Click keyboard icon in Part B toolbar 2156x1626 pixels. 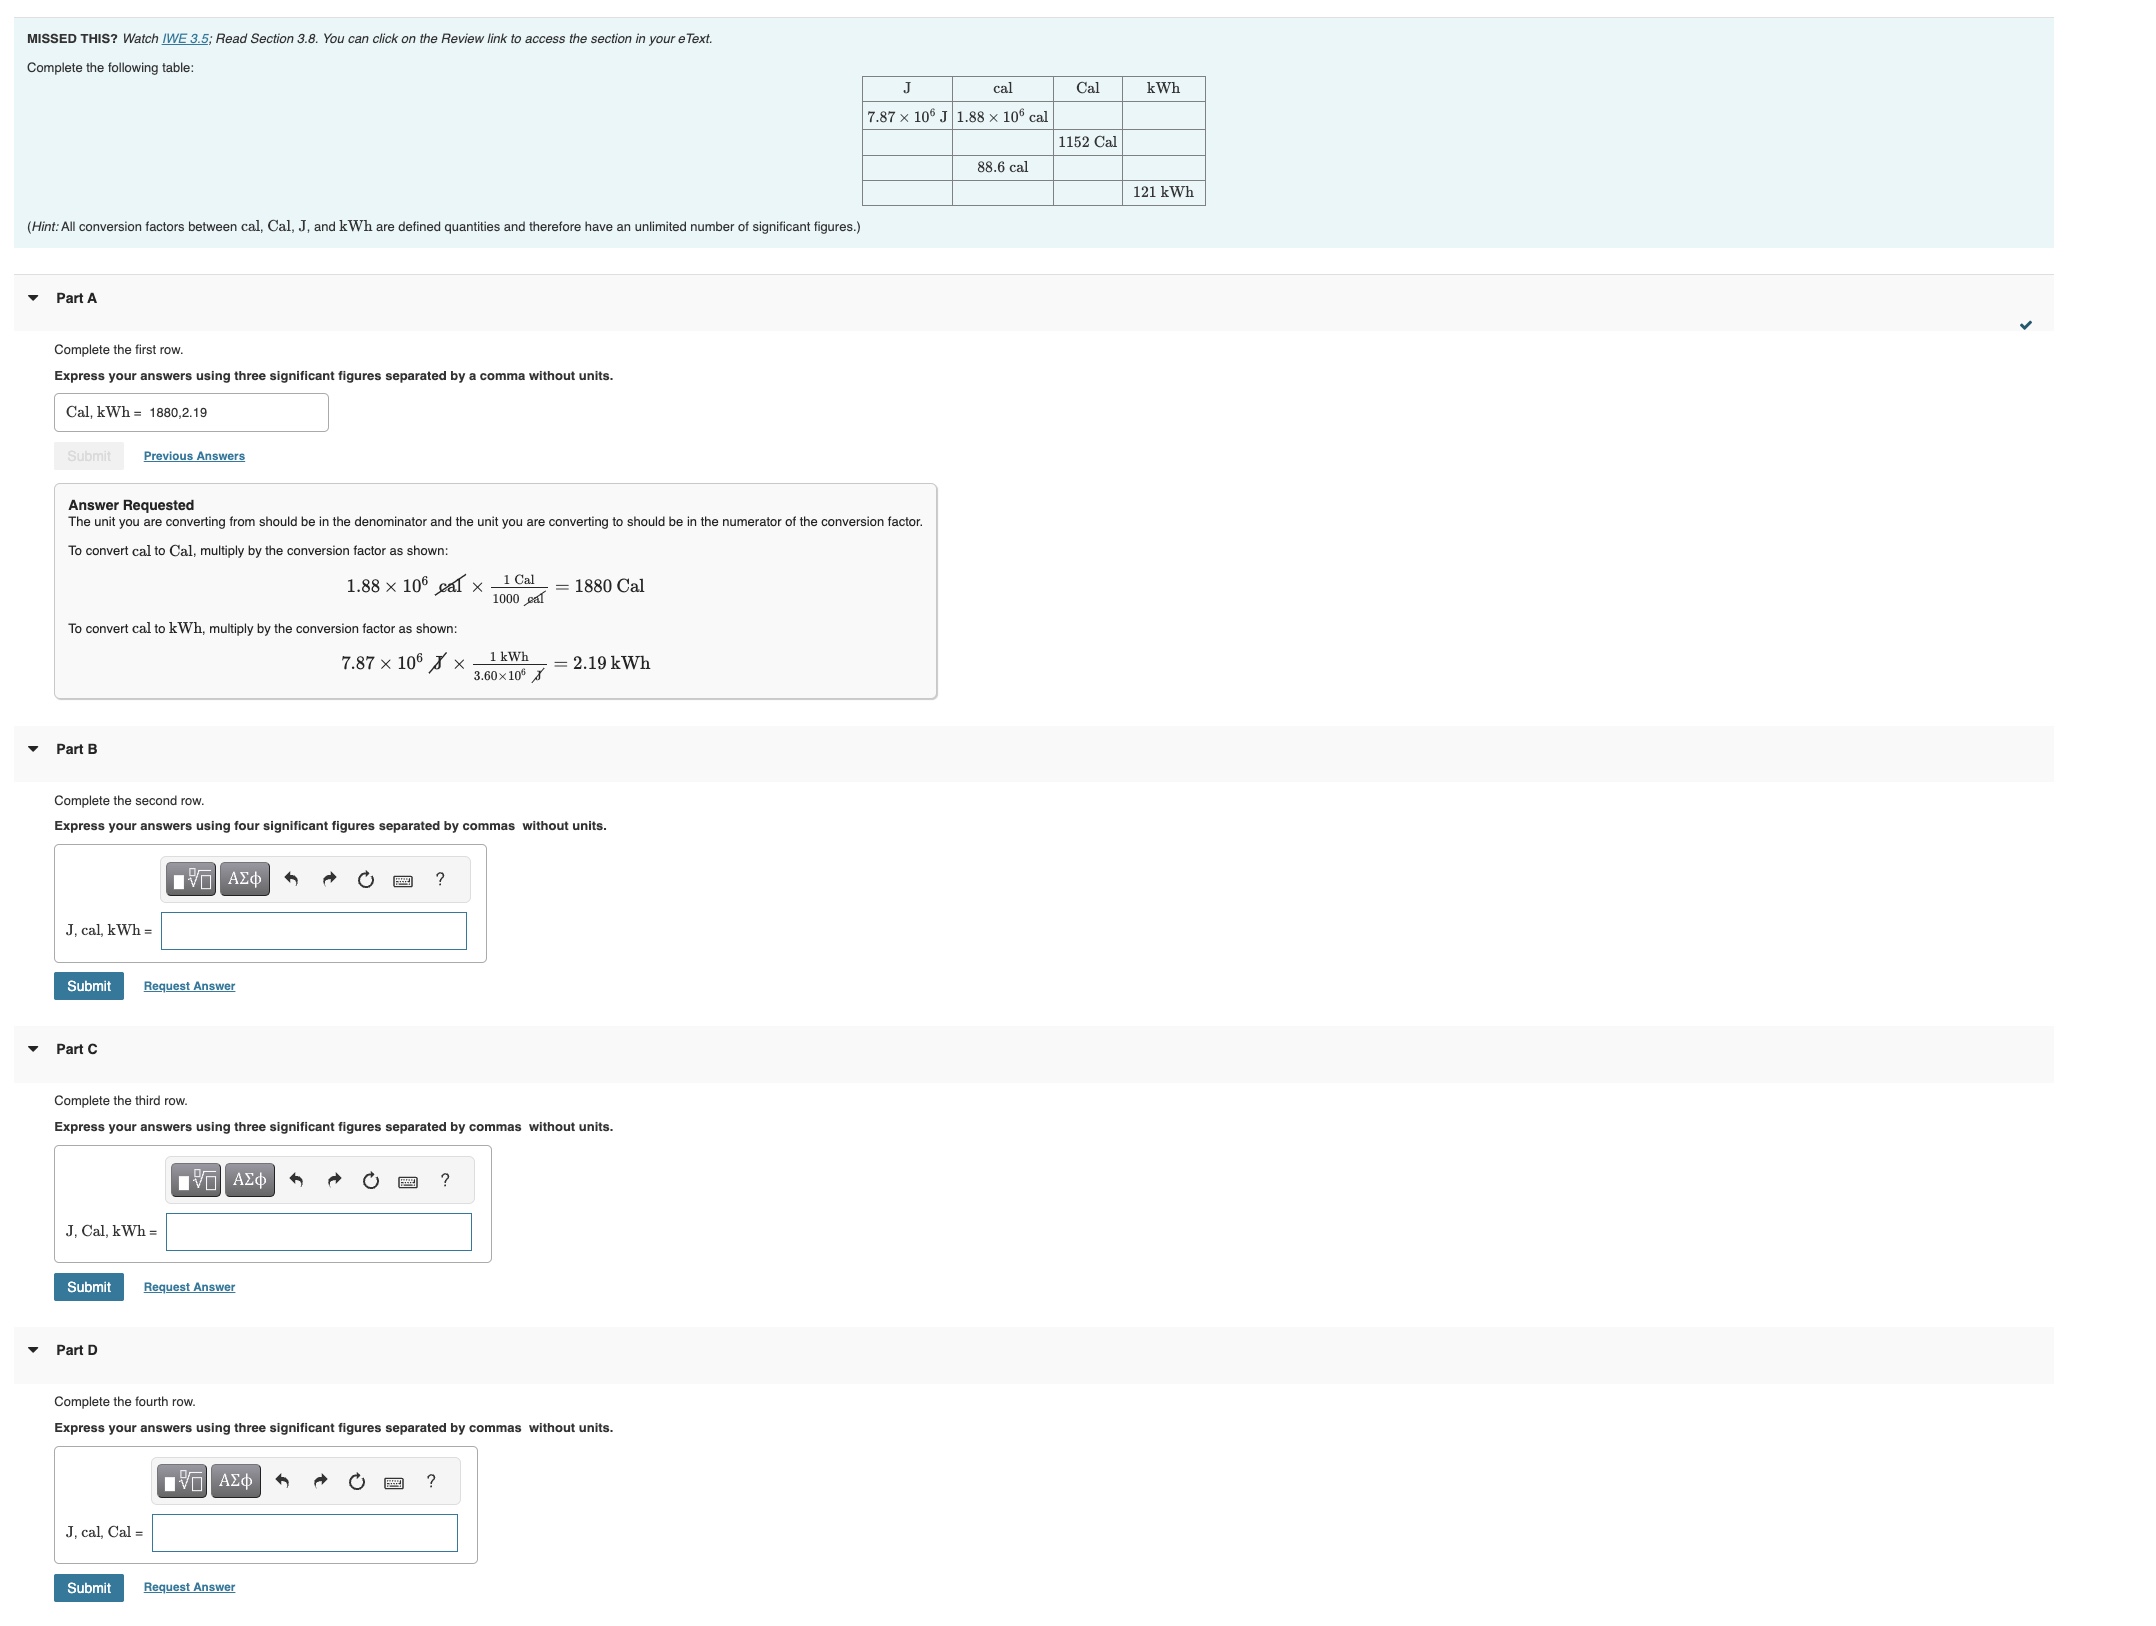point(403,880)
